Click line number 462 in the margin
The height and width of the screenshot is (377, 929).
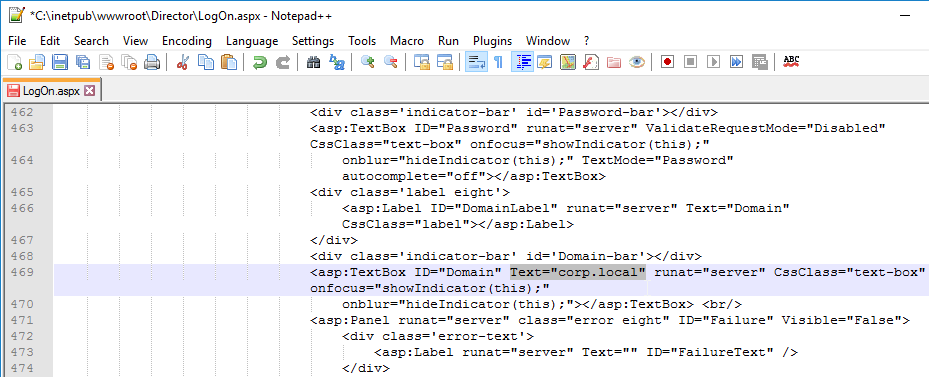coord(24,113)
